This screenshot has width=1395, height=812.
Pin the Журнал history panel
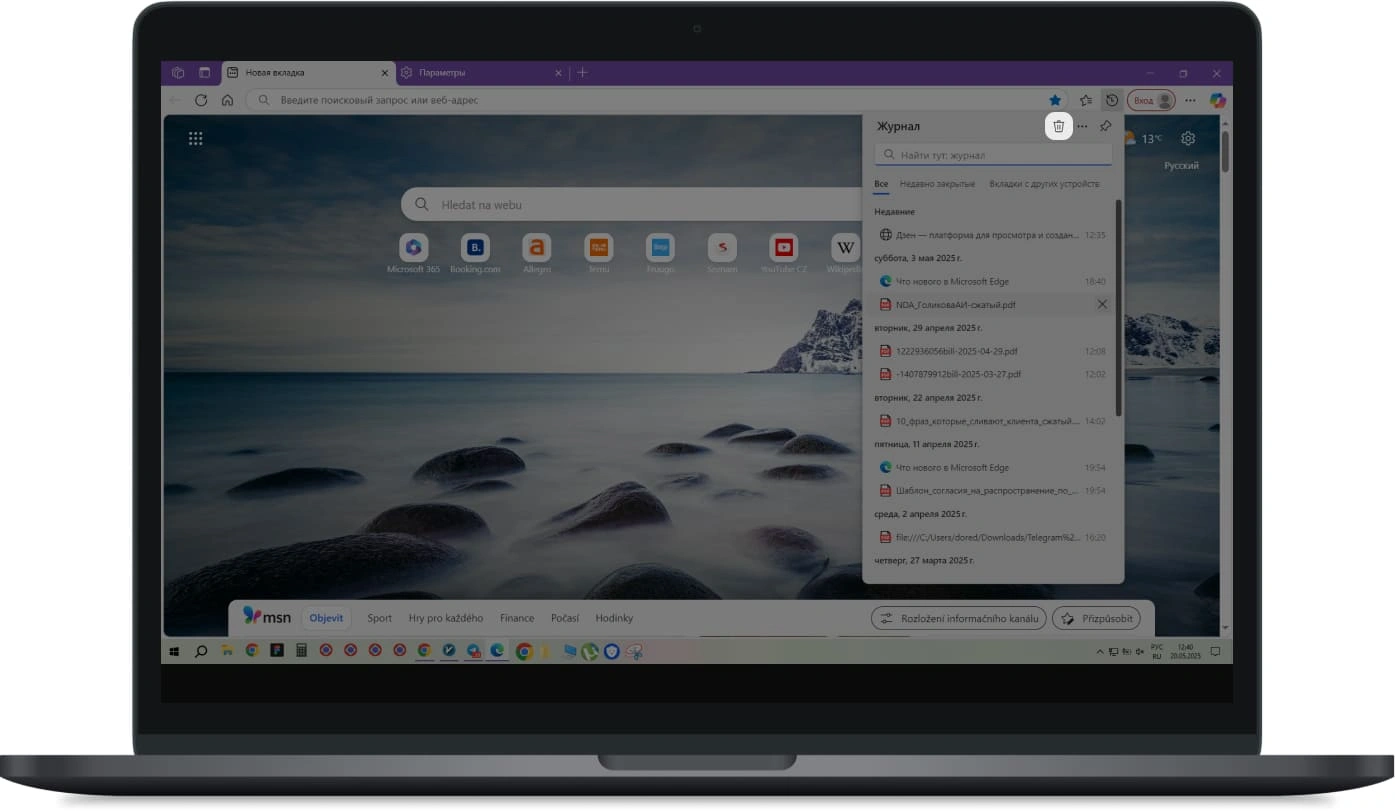click(1105, 126)
